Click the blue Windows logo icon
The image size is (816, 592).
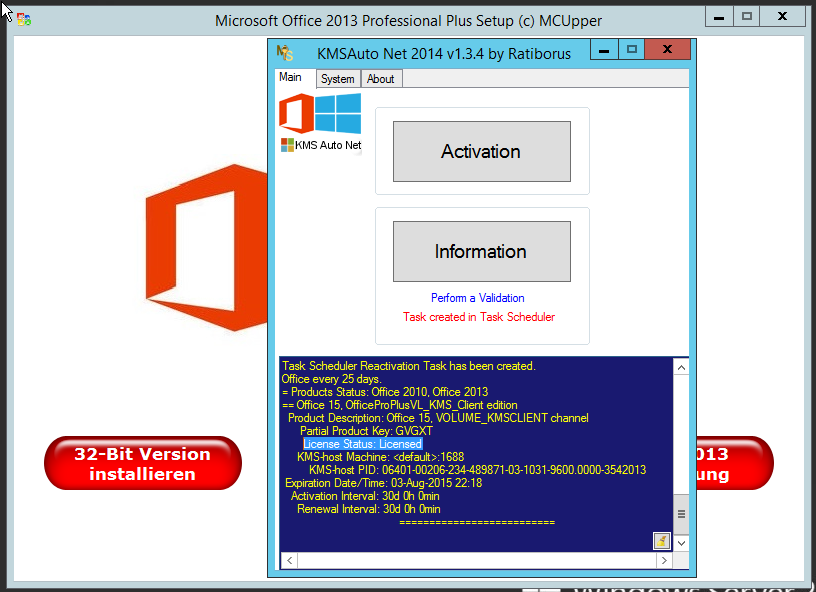pos(338,113)
